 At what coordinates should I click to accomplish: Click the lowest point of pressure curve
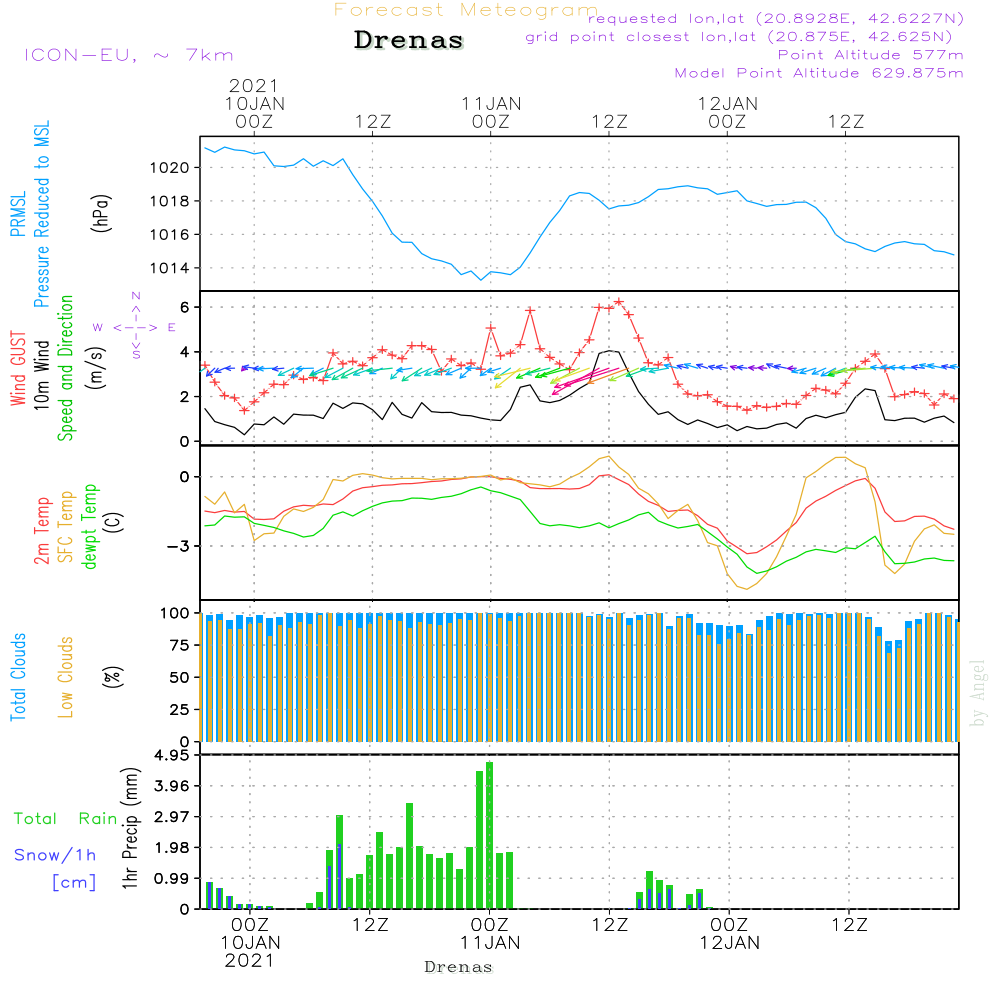481,279
